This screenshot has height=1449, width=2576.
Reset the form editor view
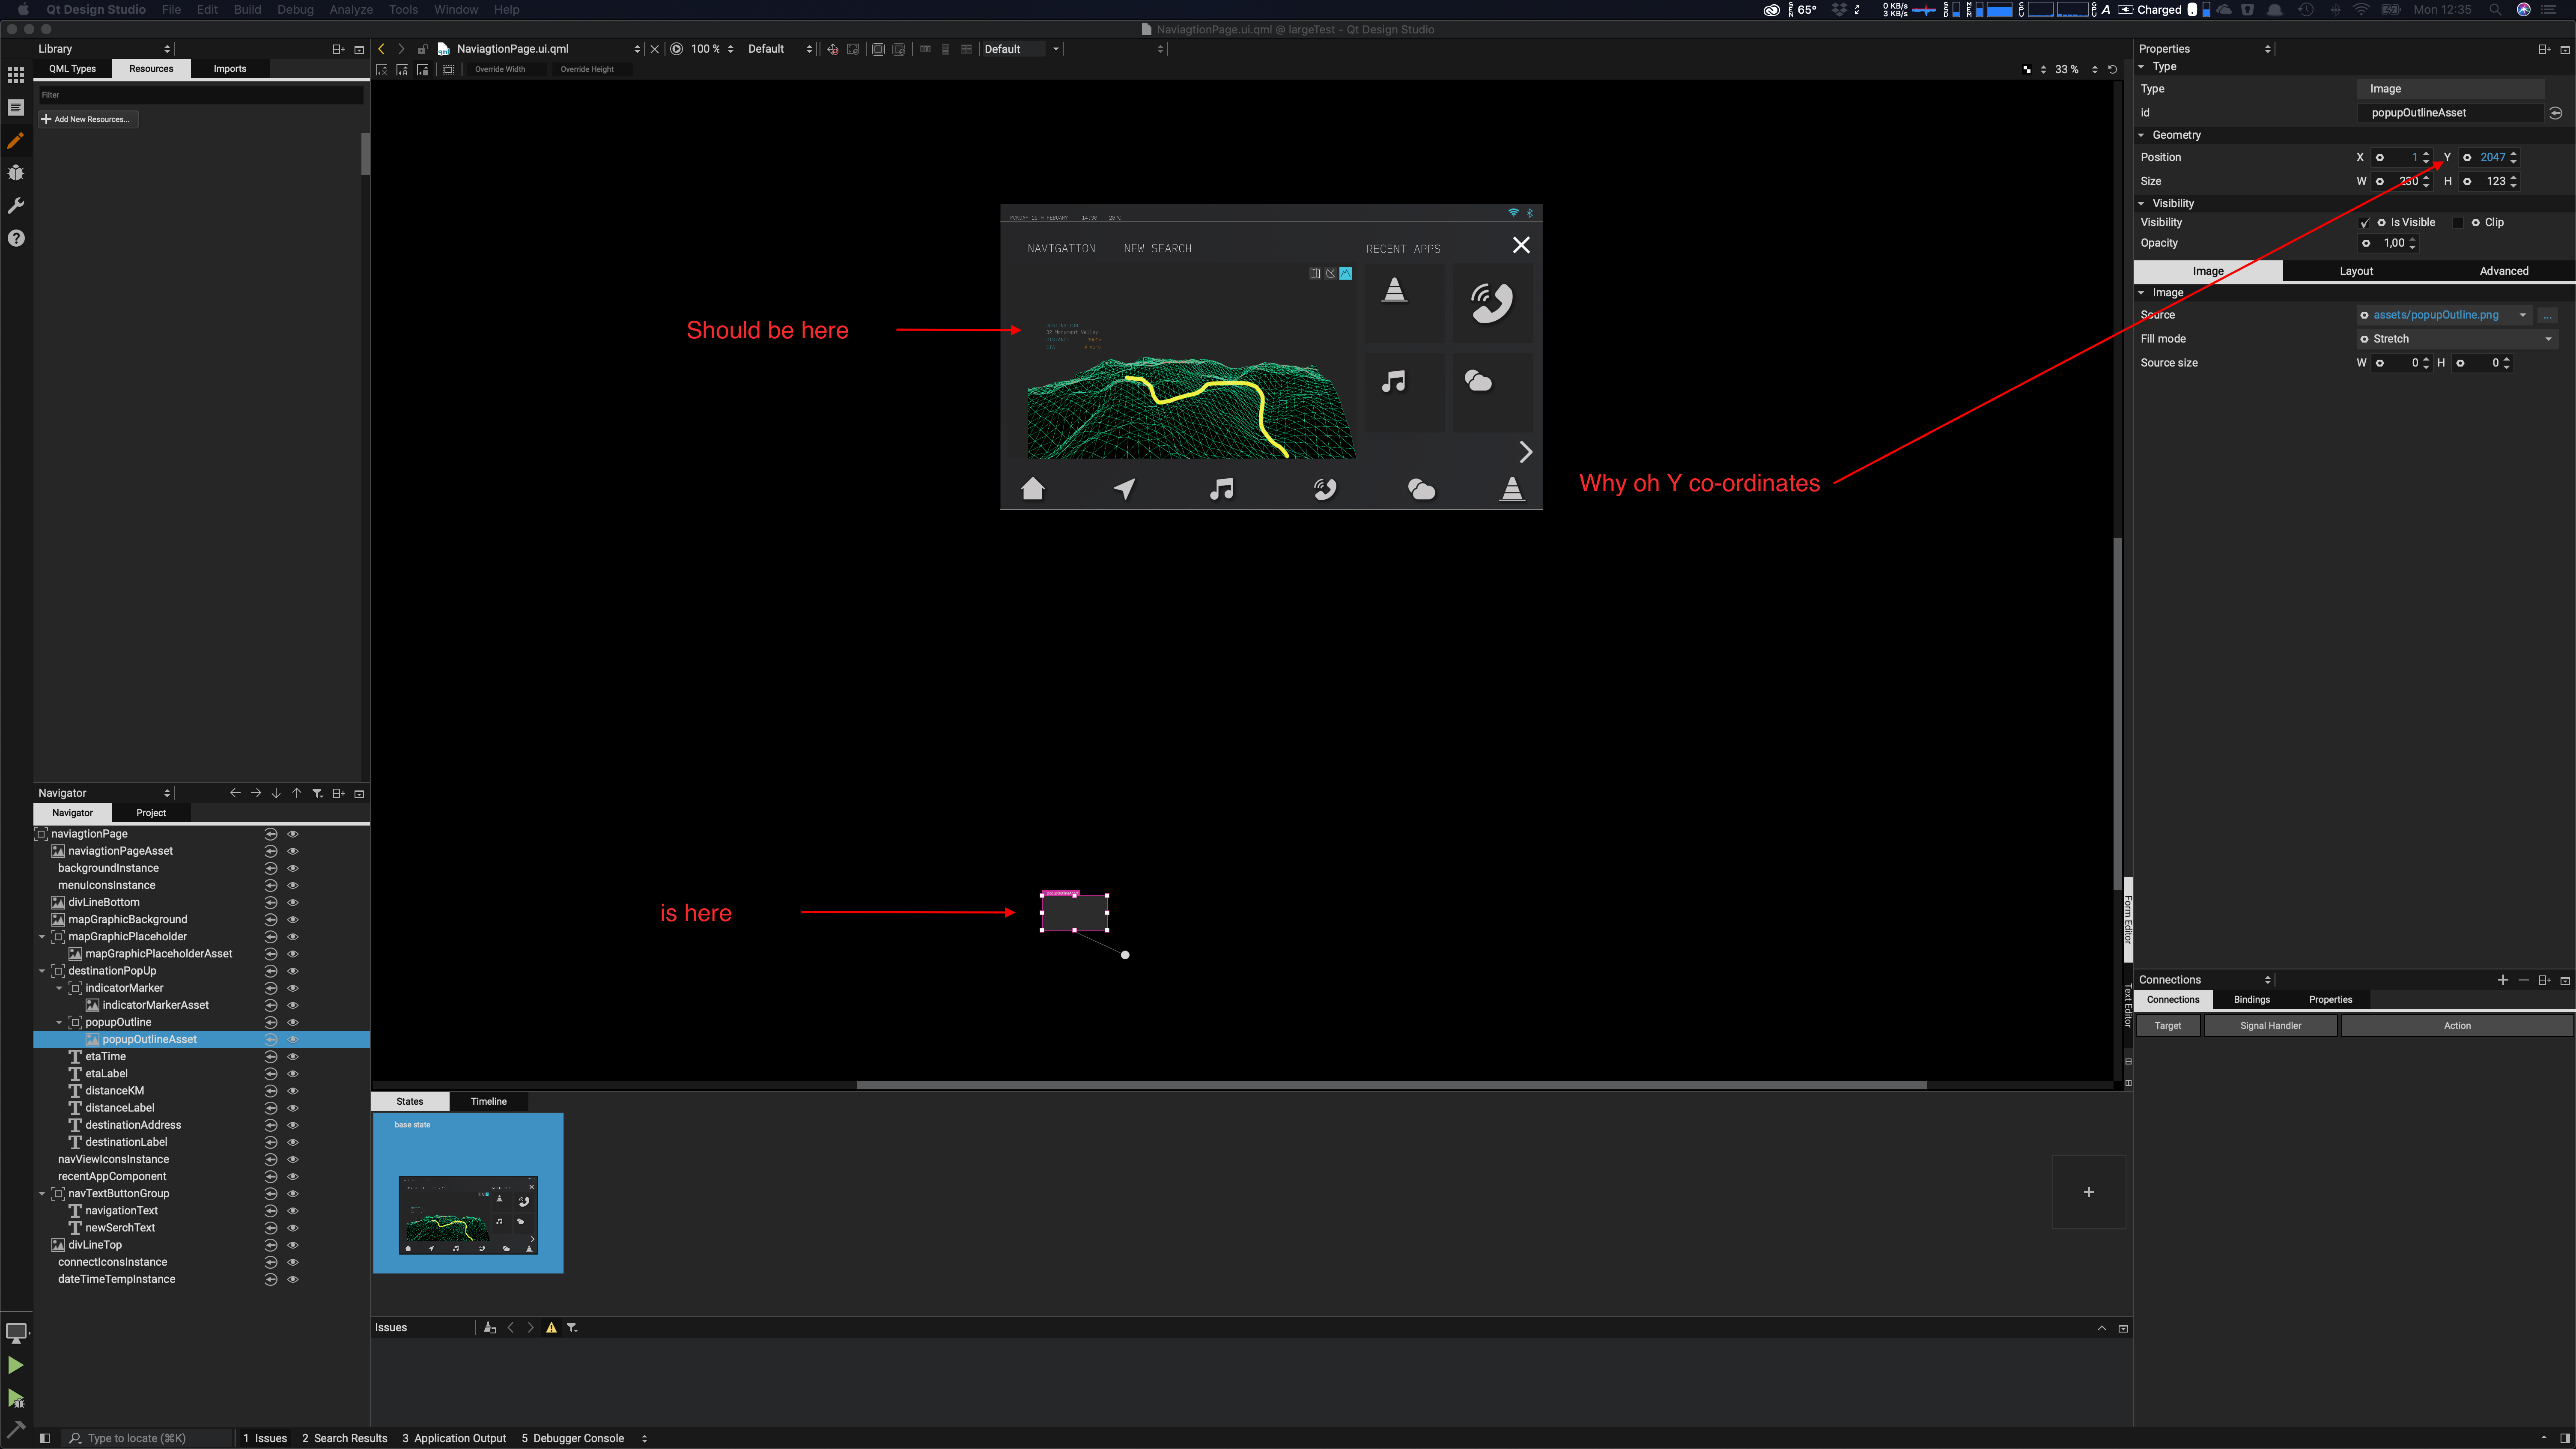(x=2112, y=69)
